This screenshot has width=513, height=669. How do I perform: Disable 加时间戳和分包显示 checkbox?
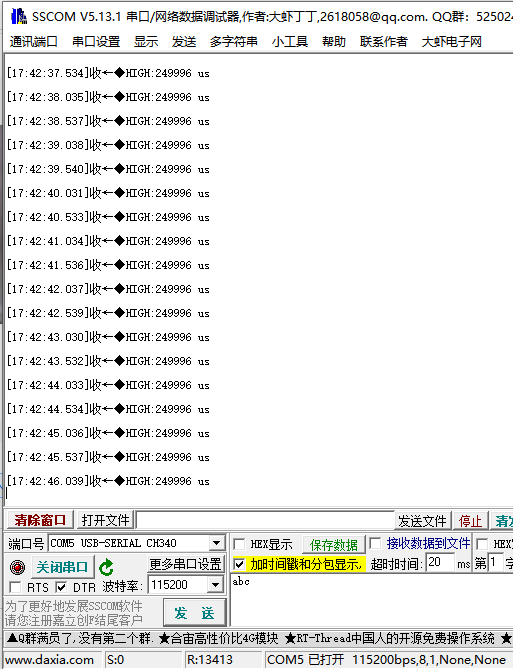tap(239, 564)
